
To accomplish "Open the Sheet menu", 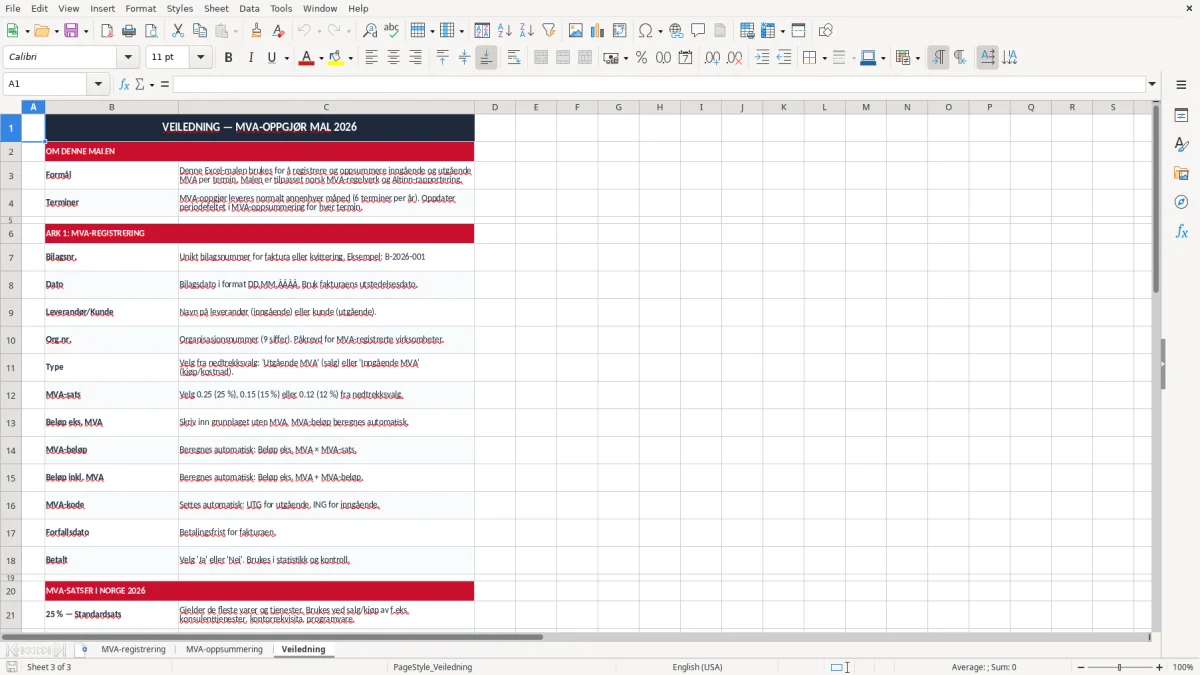I will (x=216, y=8).
